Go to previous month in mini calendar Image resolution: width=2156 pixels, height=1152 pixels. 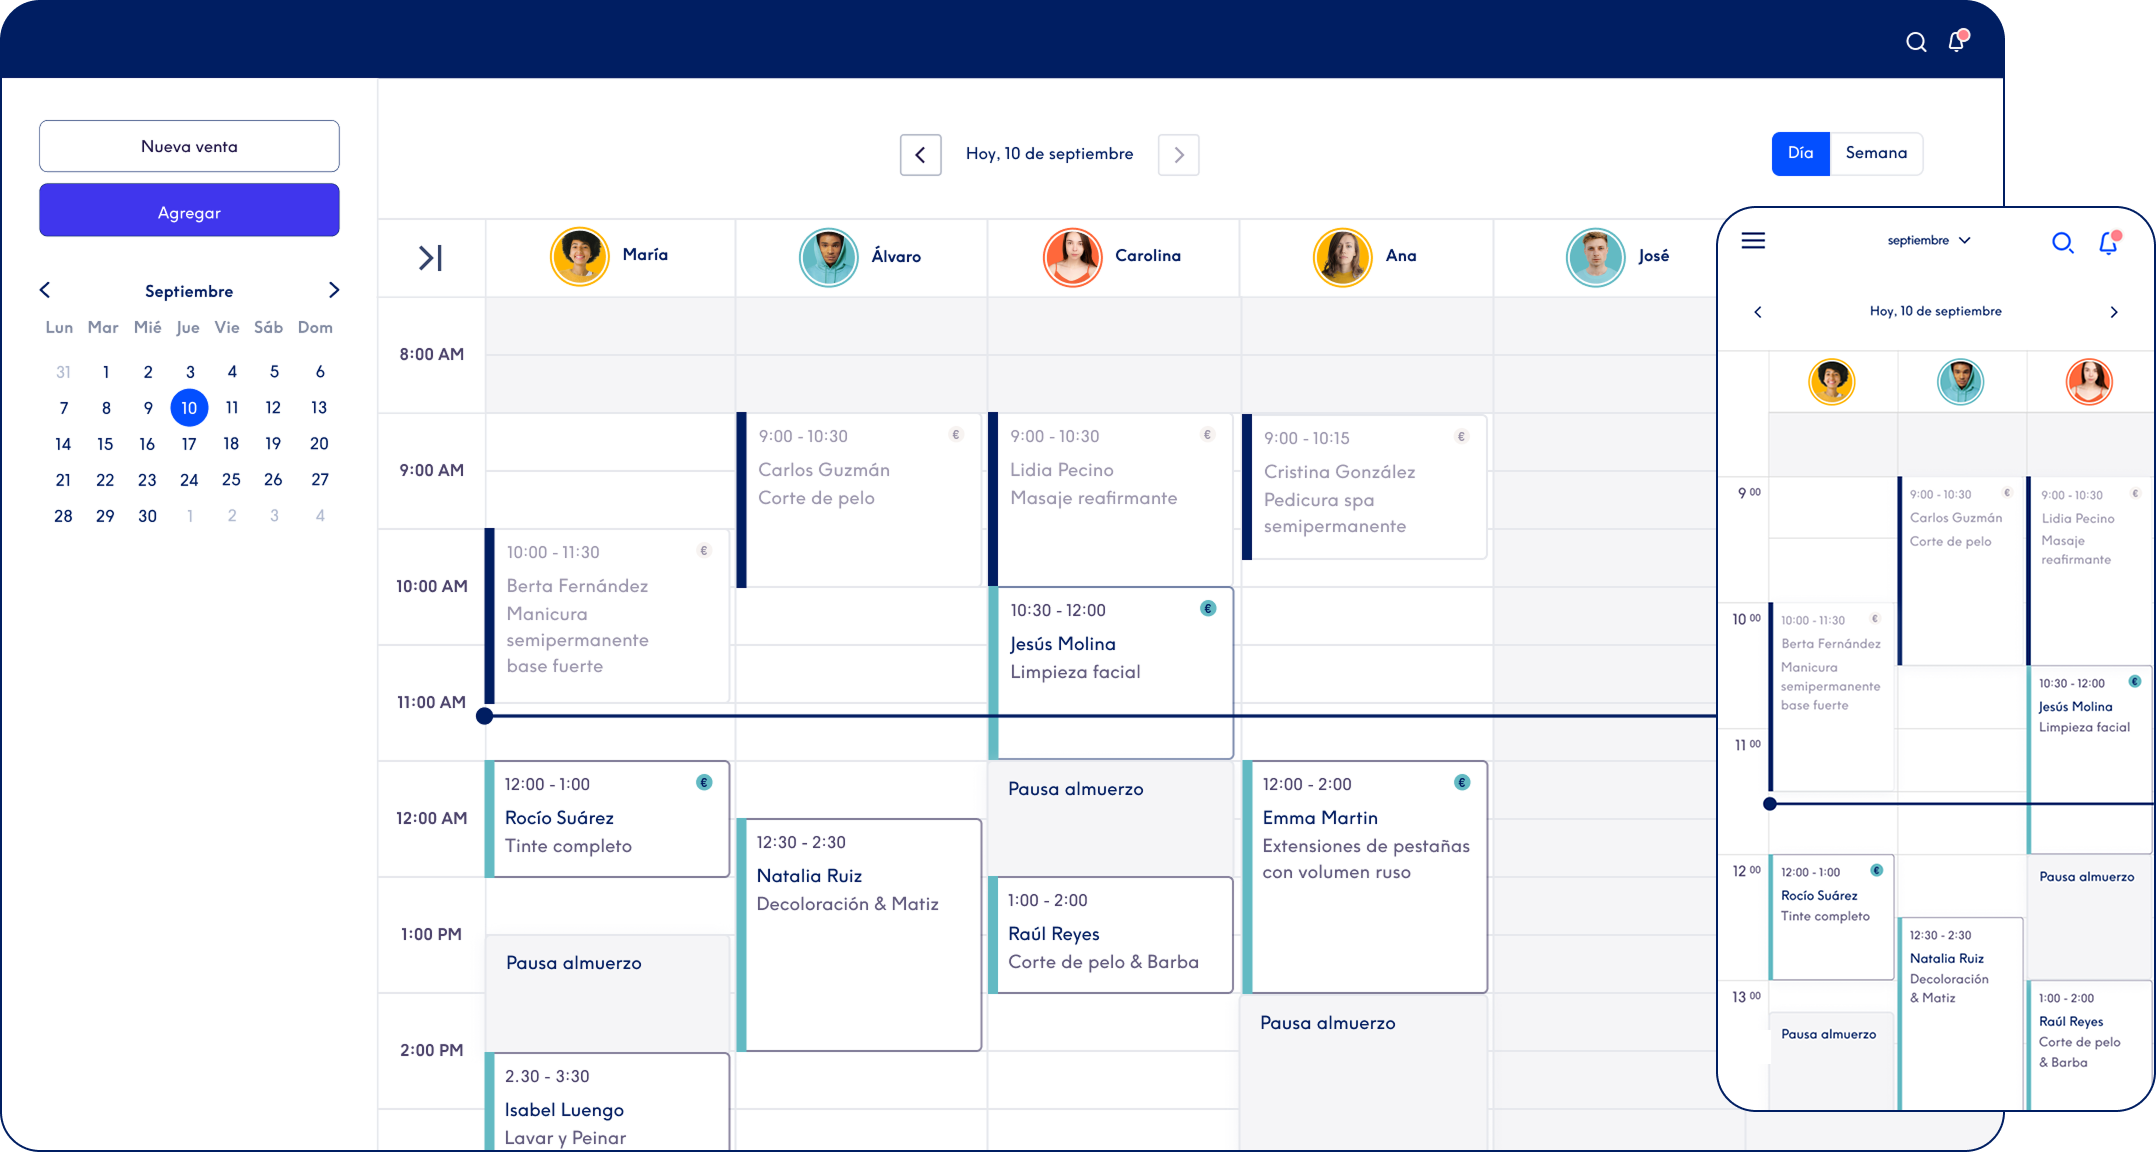coord(45,290)
